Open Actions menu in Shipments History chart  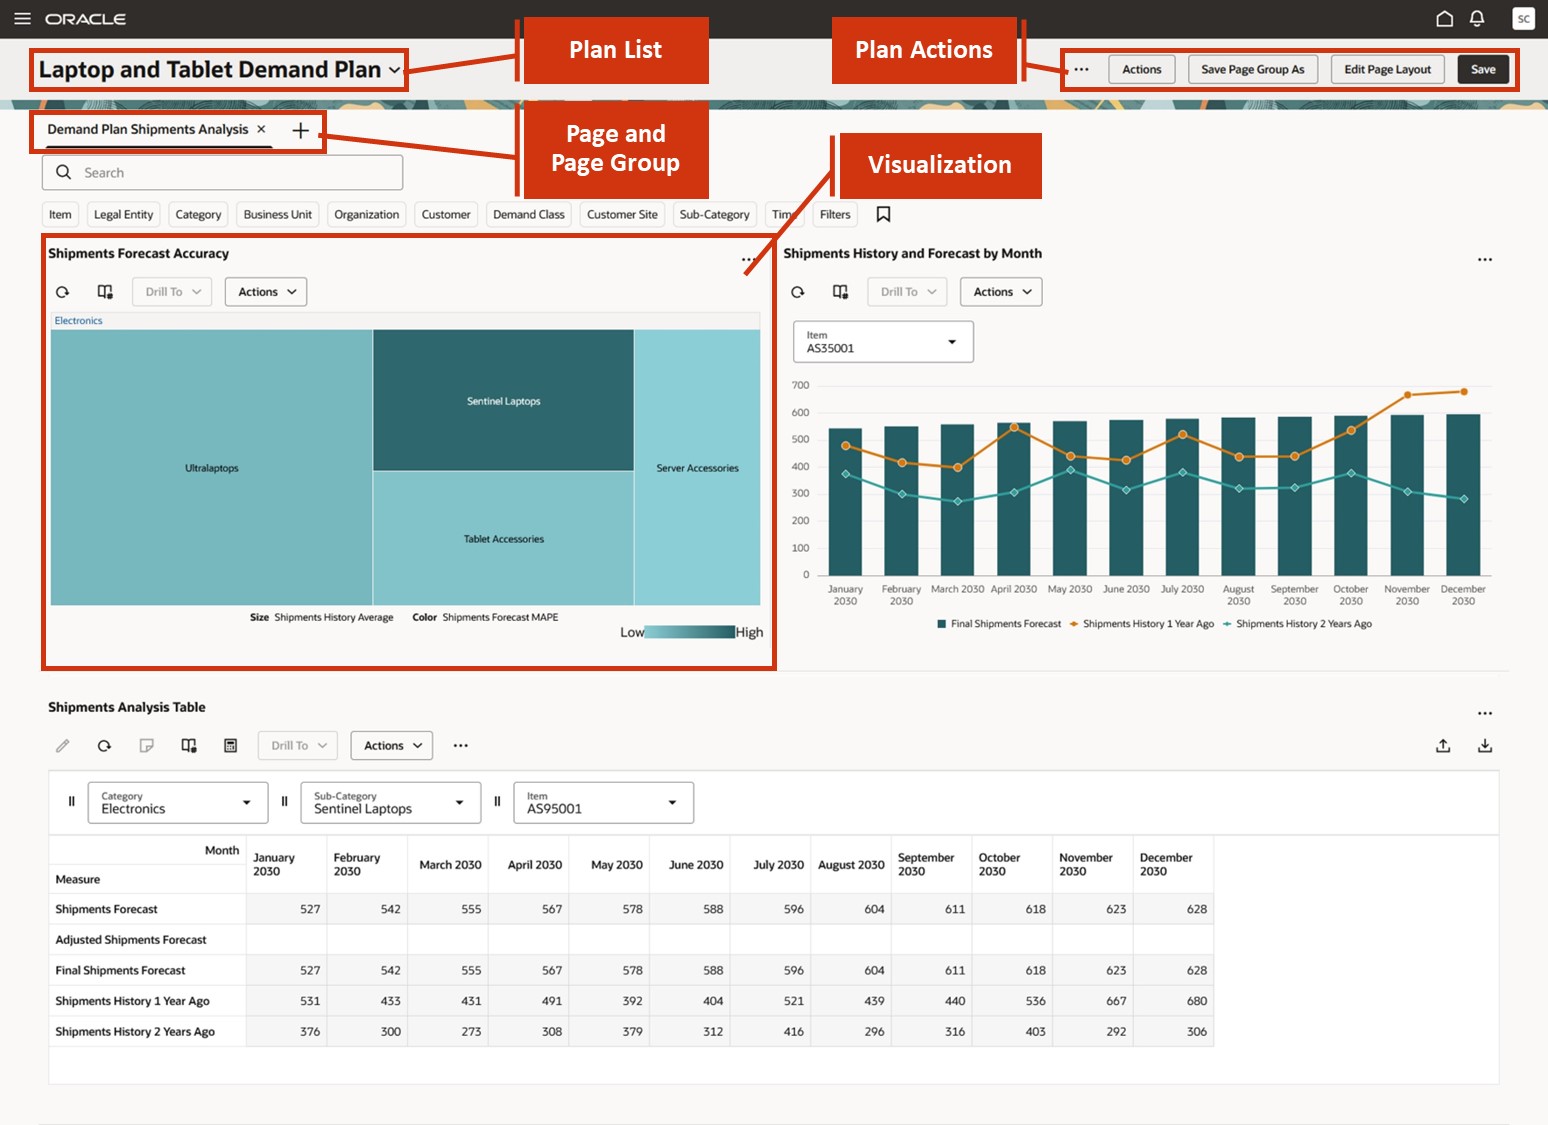click(1001, 292)
